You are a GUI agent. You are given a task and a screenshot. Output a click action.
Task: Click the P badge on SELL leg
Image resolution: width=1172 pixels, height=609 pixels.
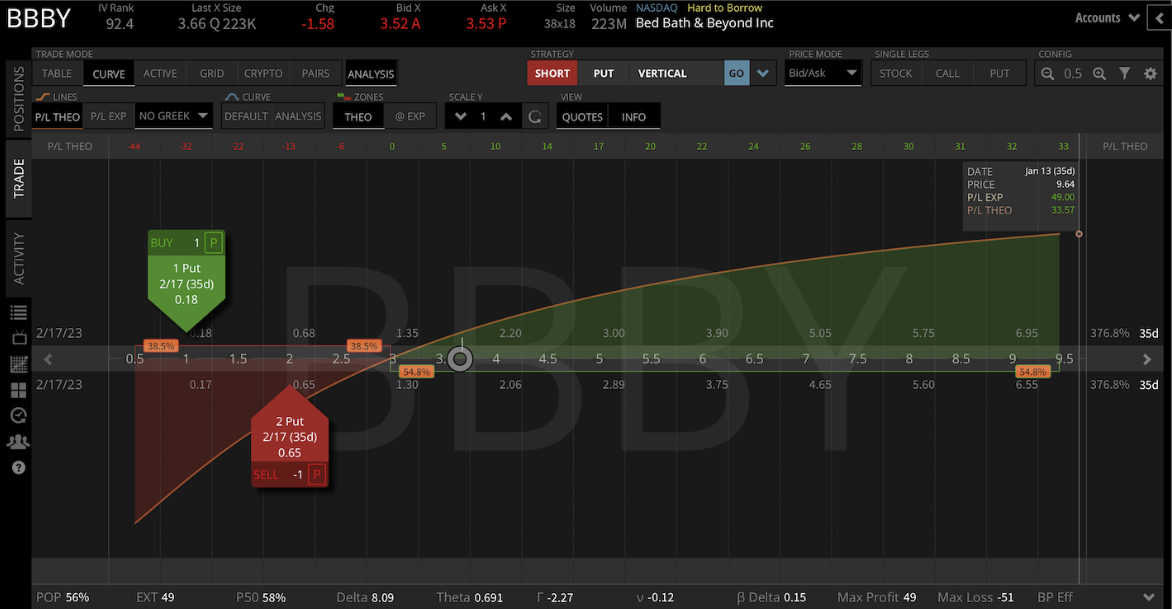click(317, 474)
